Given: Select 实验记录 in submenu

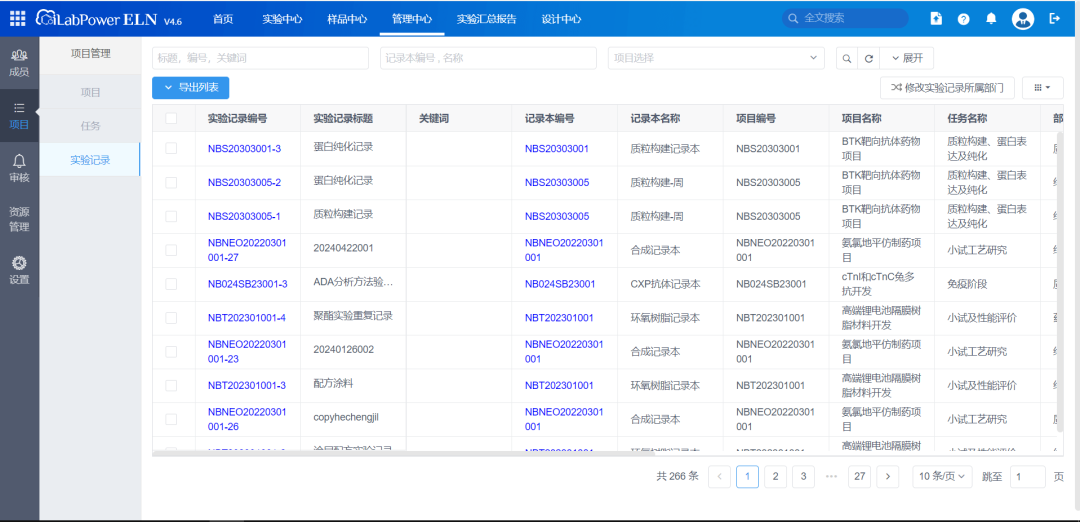Looking at the screenshot, I should coord(90,160).
